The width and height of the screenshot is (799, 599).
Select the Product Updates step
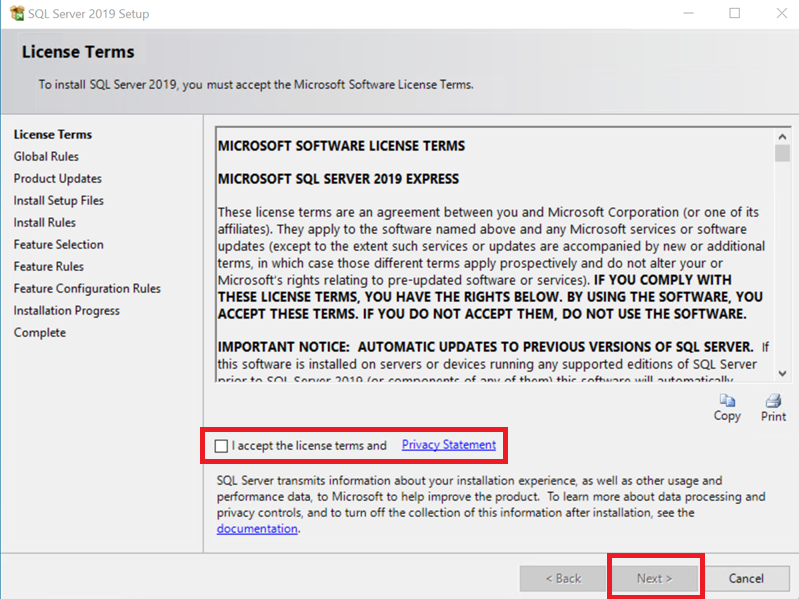58,179
